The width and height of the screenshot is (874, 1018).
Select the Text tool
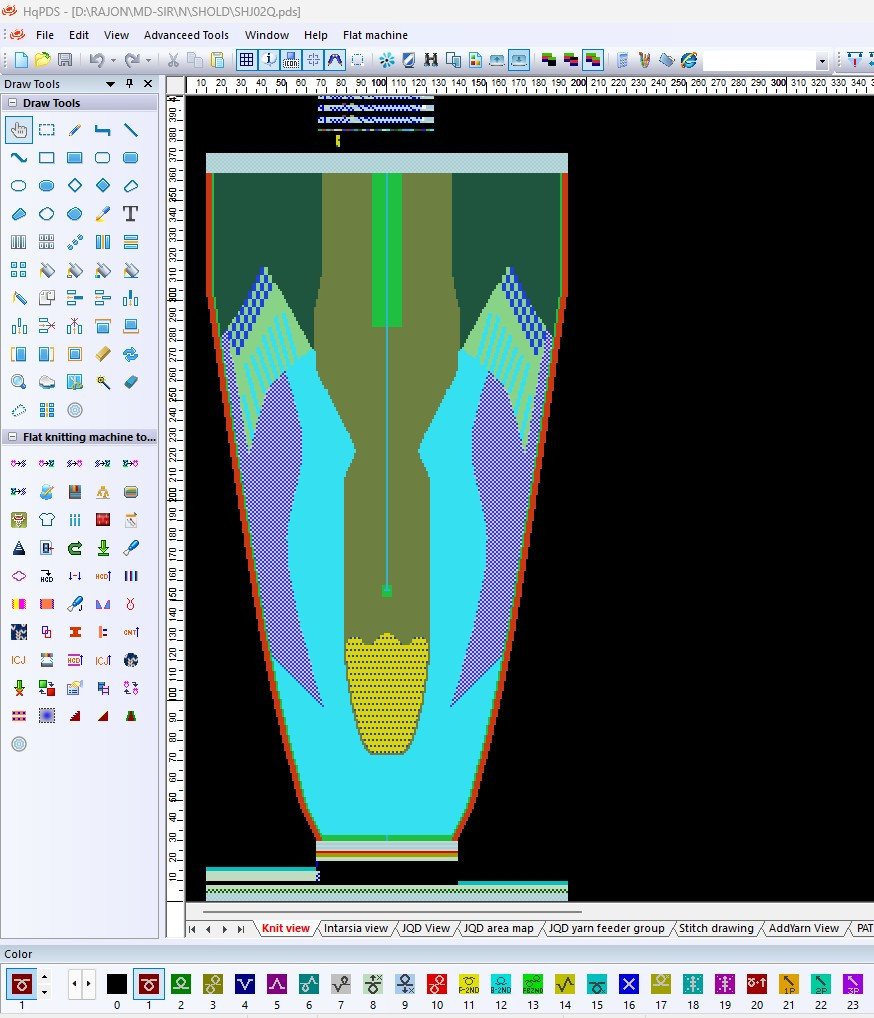click(x=130, y=214)
